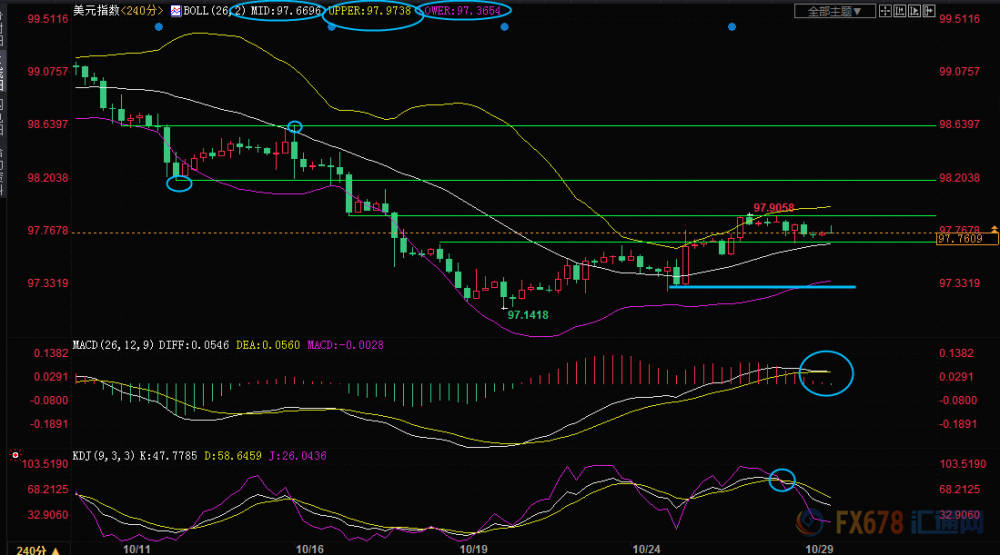
Task: Click the 97.3319 level on left axis
Action: coord(48,283)
